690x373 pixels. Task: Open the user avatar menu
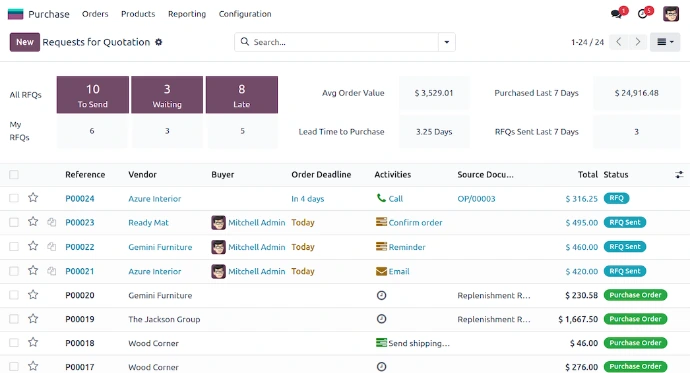(671, 14)
